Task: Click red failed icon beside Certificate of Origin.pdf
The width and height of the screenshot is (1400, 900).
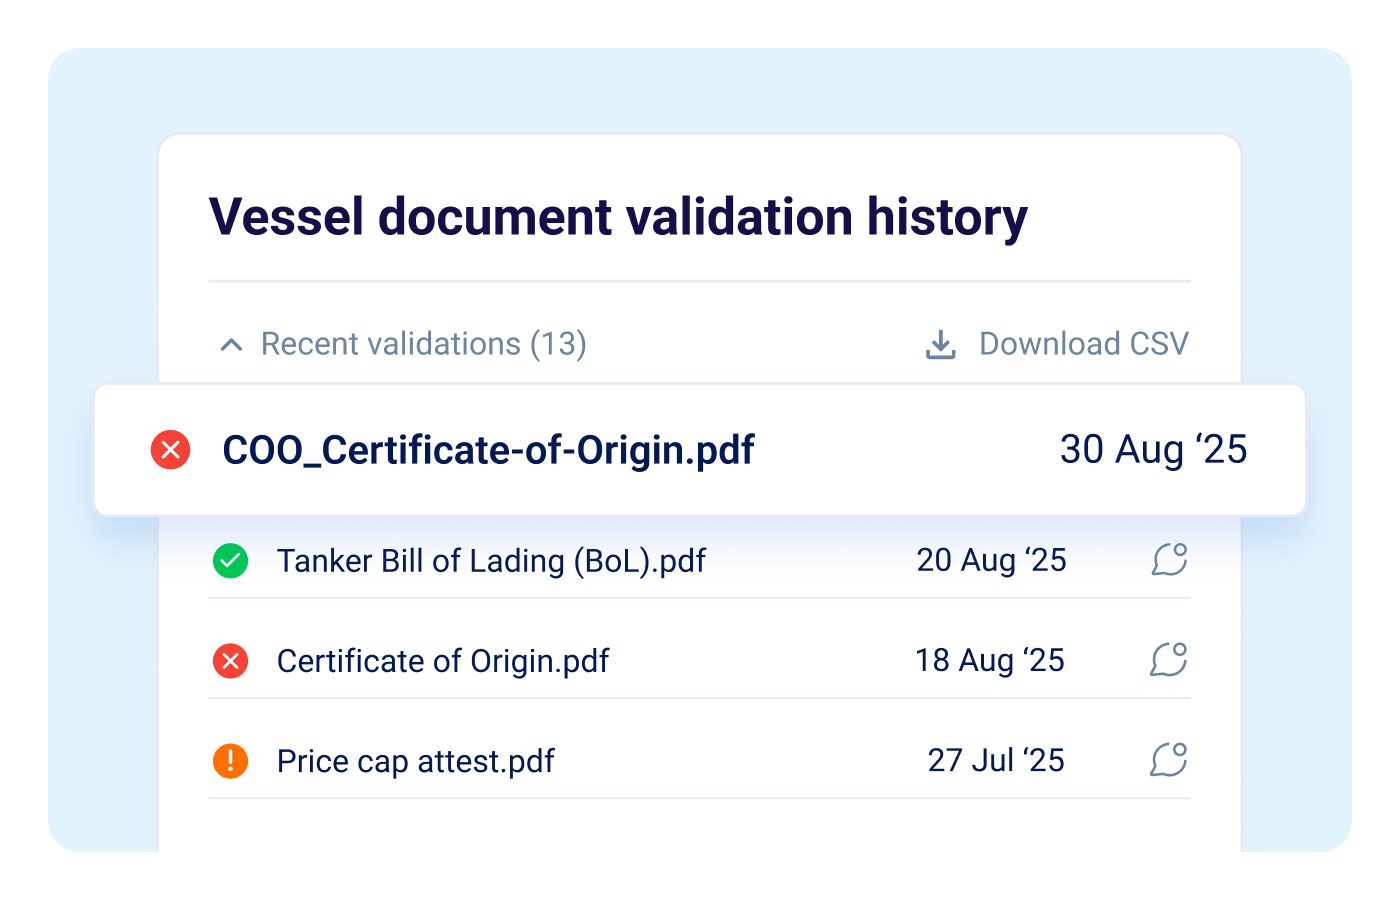Action: pyautogui.click(x=231, y=661)
